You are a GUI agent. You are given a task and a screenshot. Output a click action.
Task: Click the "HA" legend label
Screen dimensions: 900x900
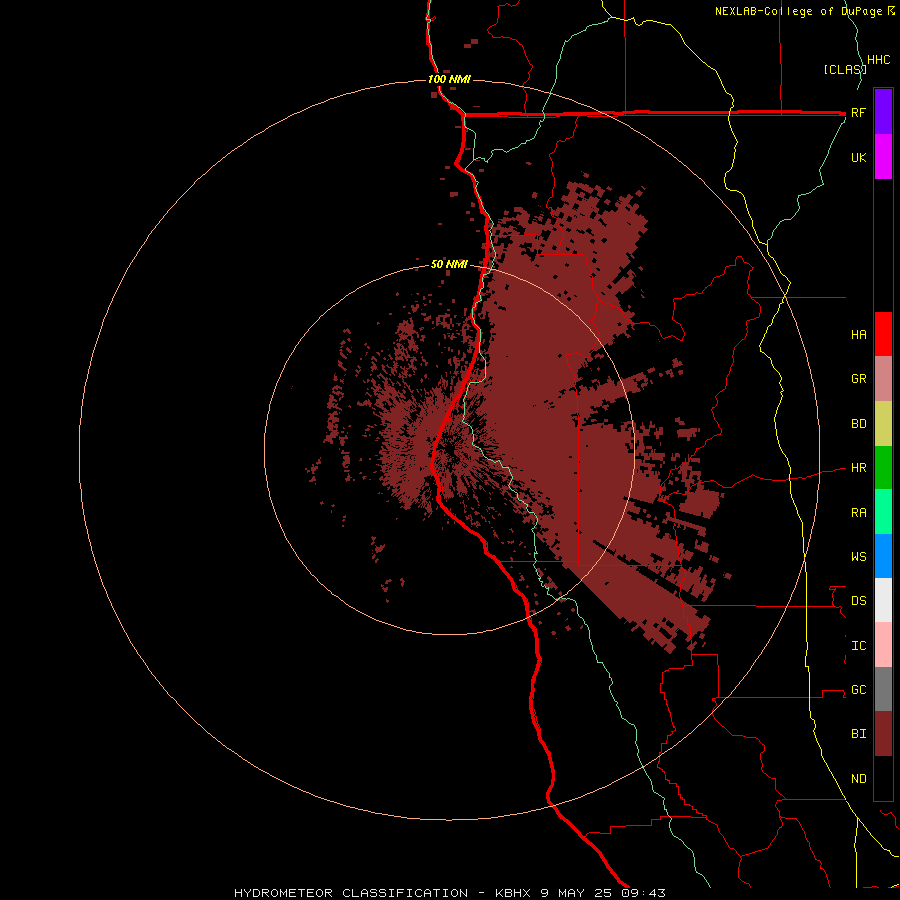click(x=859, y=335)
